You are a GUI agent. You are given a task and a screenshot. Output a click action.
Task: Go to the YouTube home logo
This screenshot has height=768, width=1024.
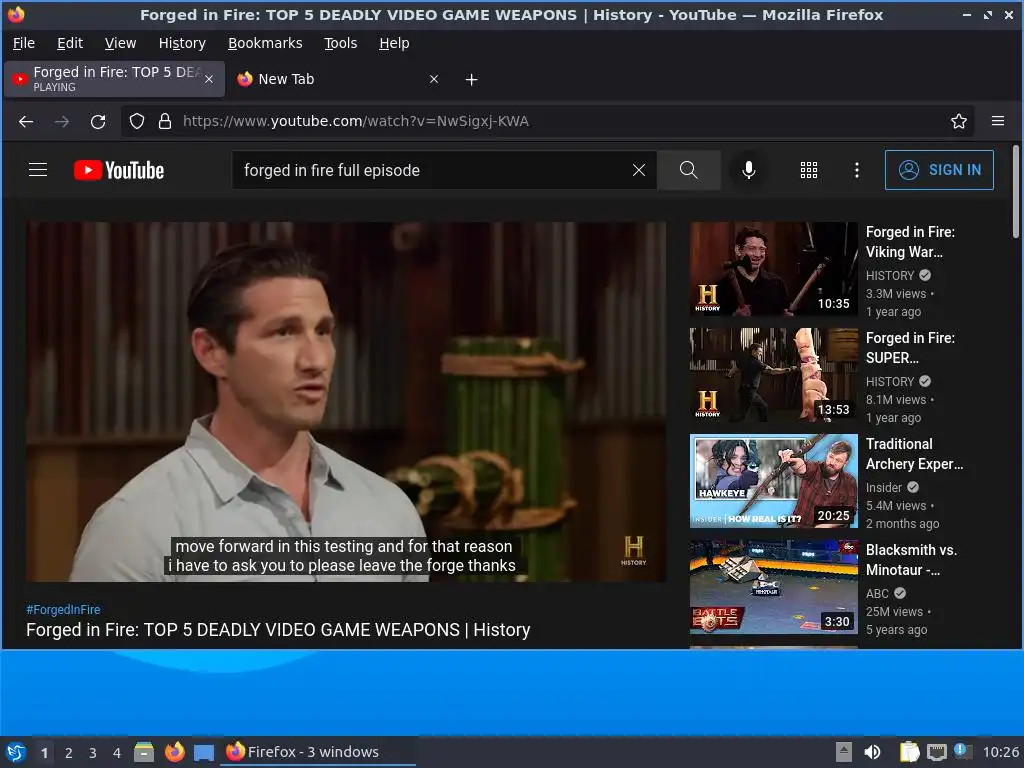point(119,170)
